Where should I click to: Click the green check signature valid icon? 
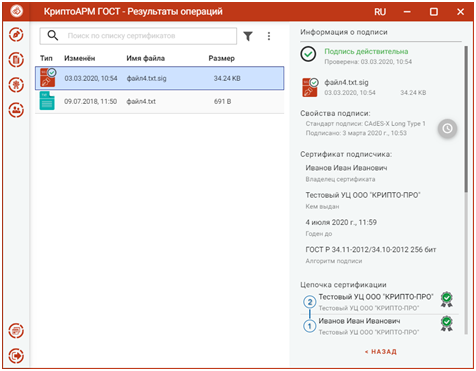tap(308, 54)
